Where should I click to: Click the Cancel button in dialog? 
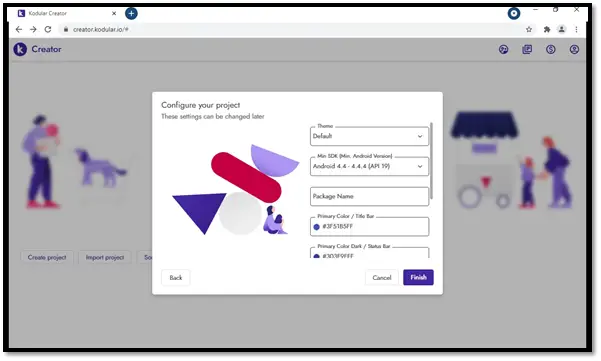pos(382,277)
